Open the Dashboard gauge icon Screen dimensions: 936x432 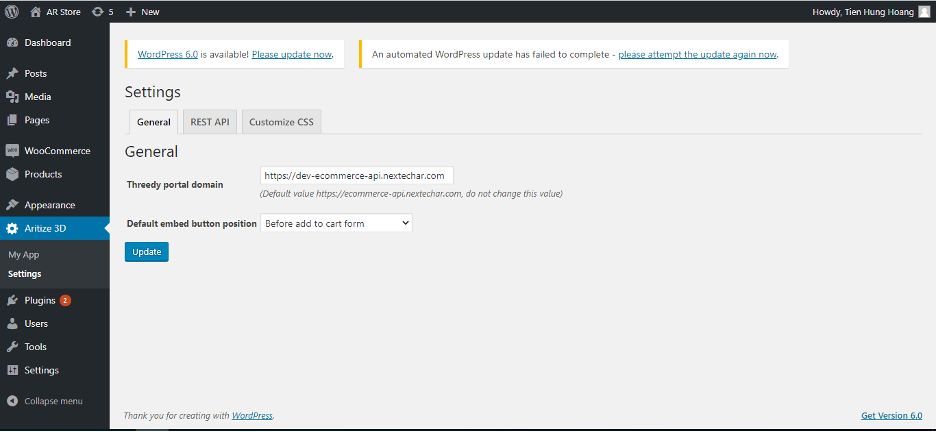click(12, 43)
